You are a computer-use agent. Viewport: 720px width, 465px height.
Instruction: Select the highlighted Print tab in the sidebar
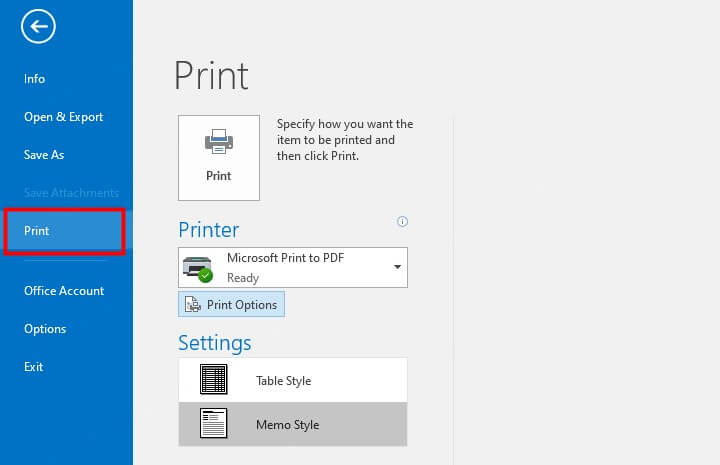coord(37,231)
